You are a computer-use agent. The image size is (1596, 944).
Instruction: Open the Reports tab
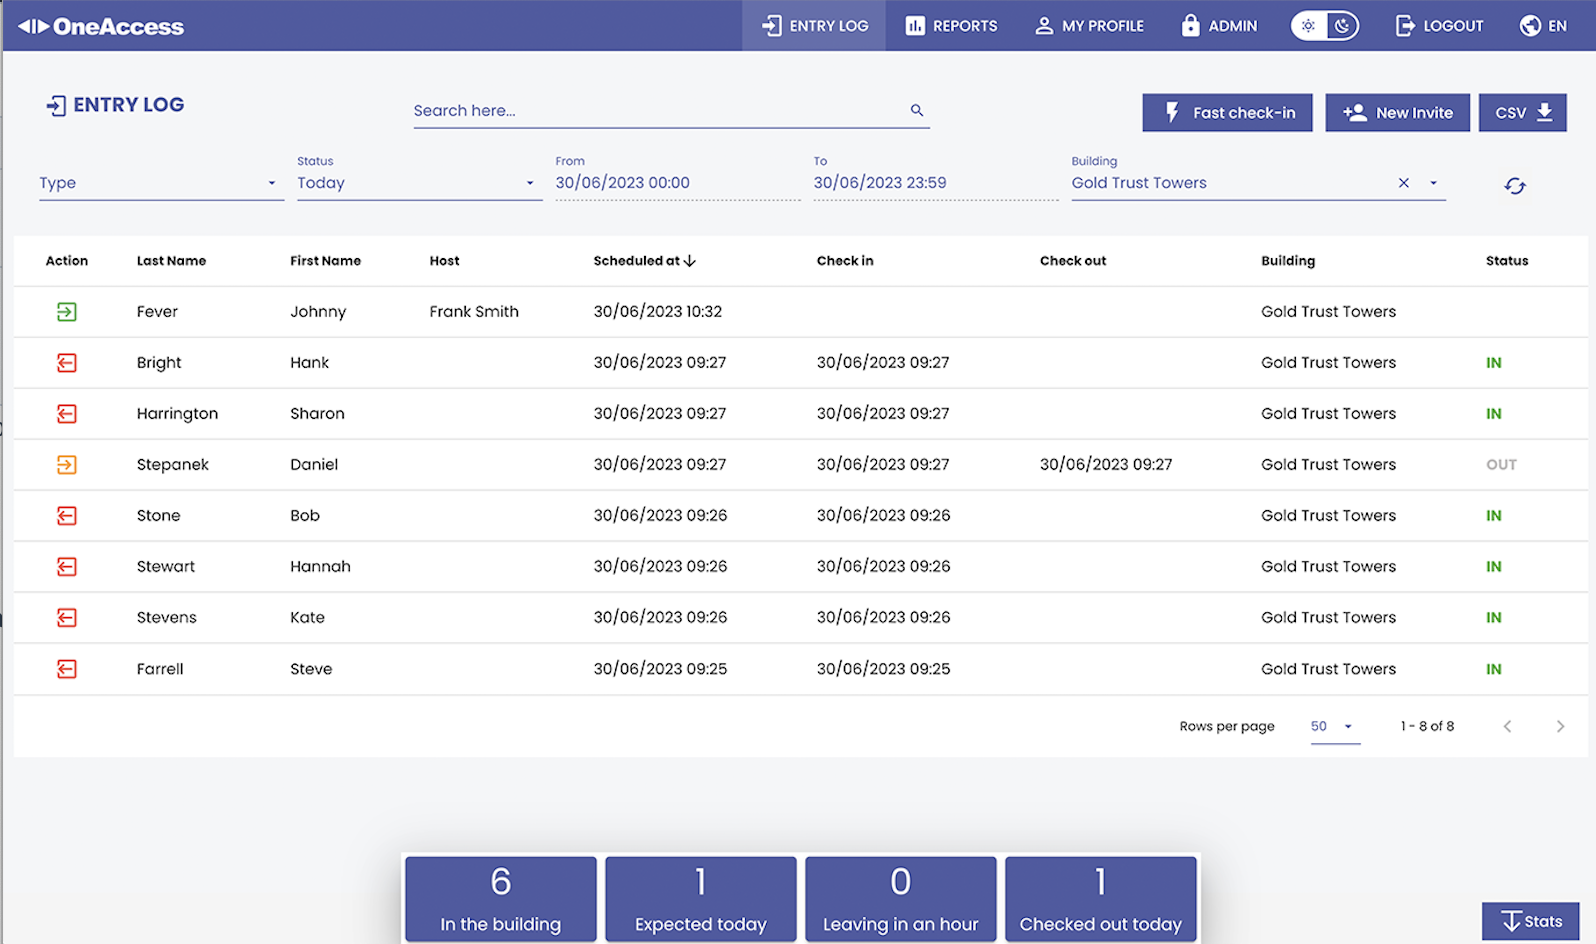pyautogui.click(x=951, y=26)
